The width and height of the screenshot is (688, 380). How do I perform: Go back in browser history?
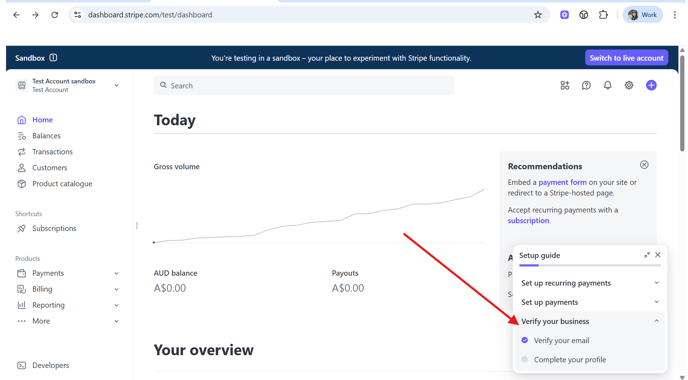coord(16,15)
